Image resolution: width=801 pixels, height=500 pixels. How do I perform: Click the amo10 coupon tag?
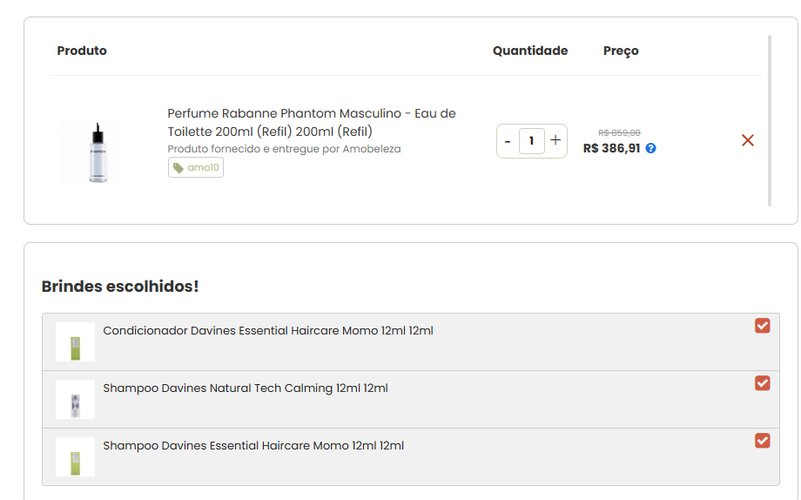196,168
